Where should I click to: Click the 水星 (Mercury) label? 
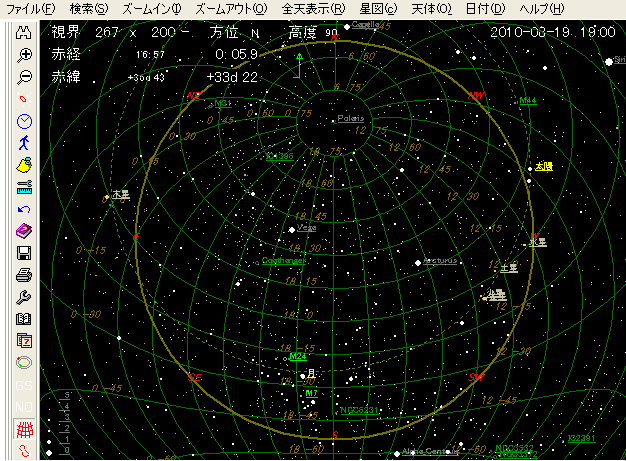pos(538,242)
